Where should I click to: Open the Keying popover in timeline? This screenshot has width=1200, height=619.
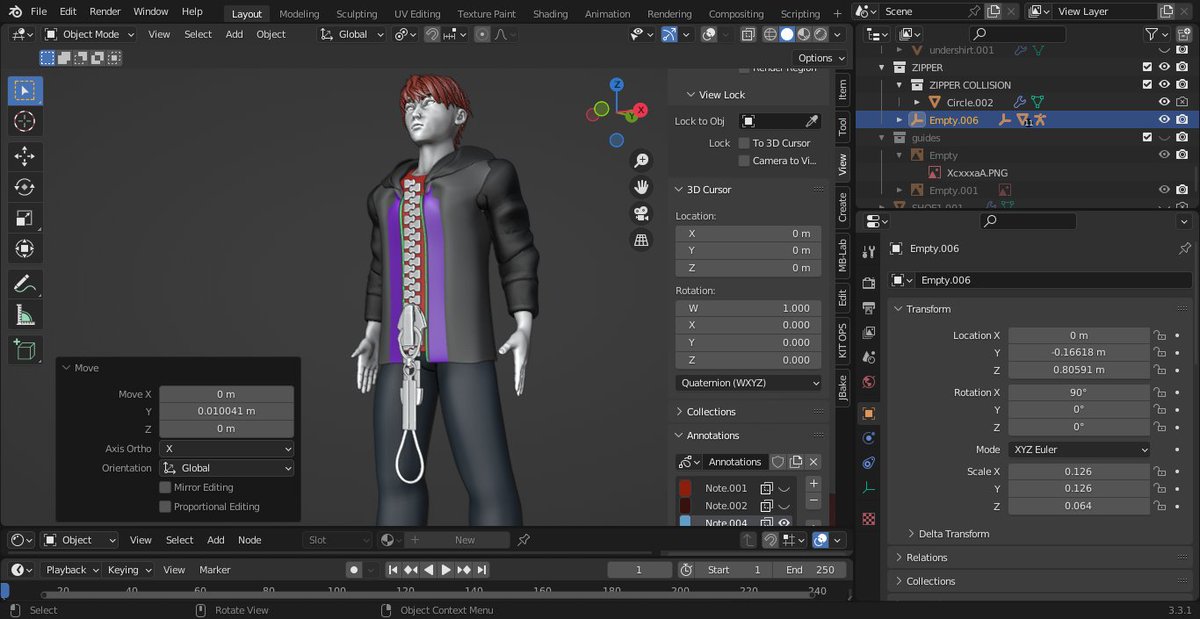click(x=129, y=570)
